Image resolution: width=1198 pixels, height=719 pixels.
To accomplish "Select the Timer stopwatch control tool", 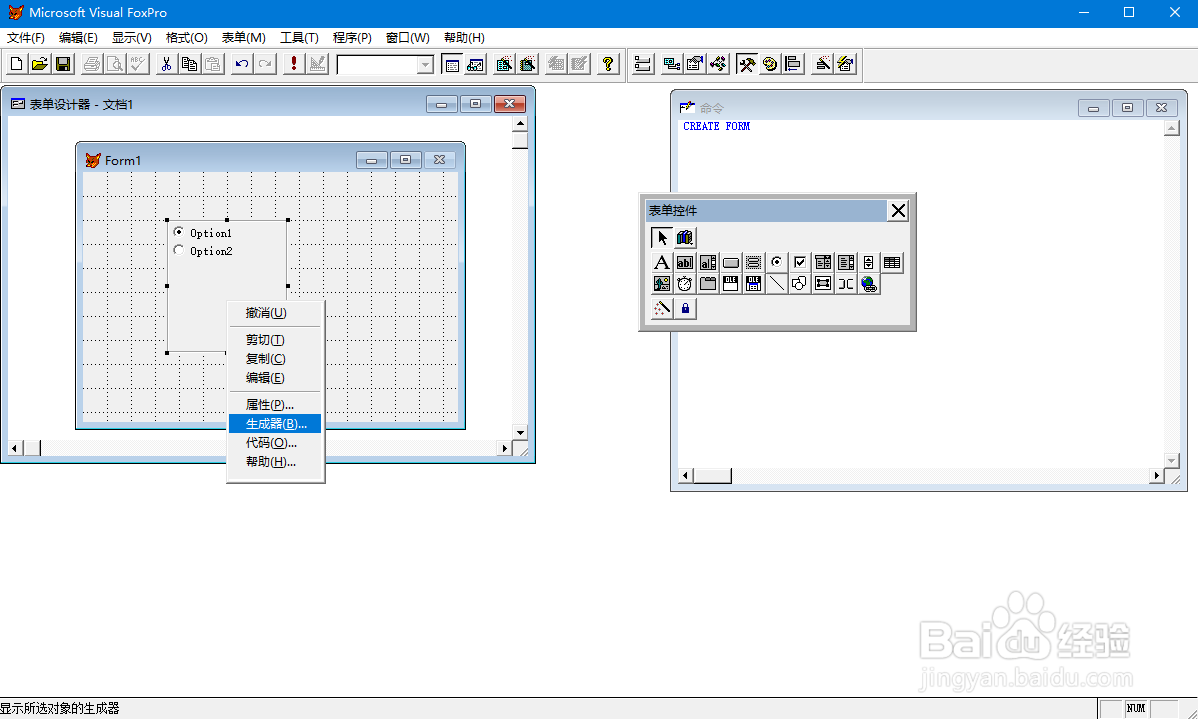I will 685,284.
